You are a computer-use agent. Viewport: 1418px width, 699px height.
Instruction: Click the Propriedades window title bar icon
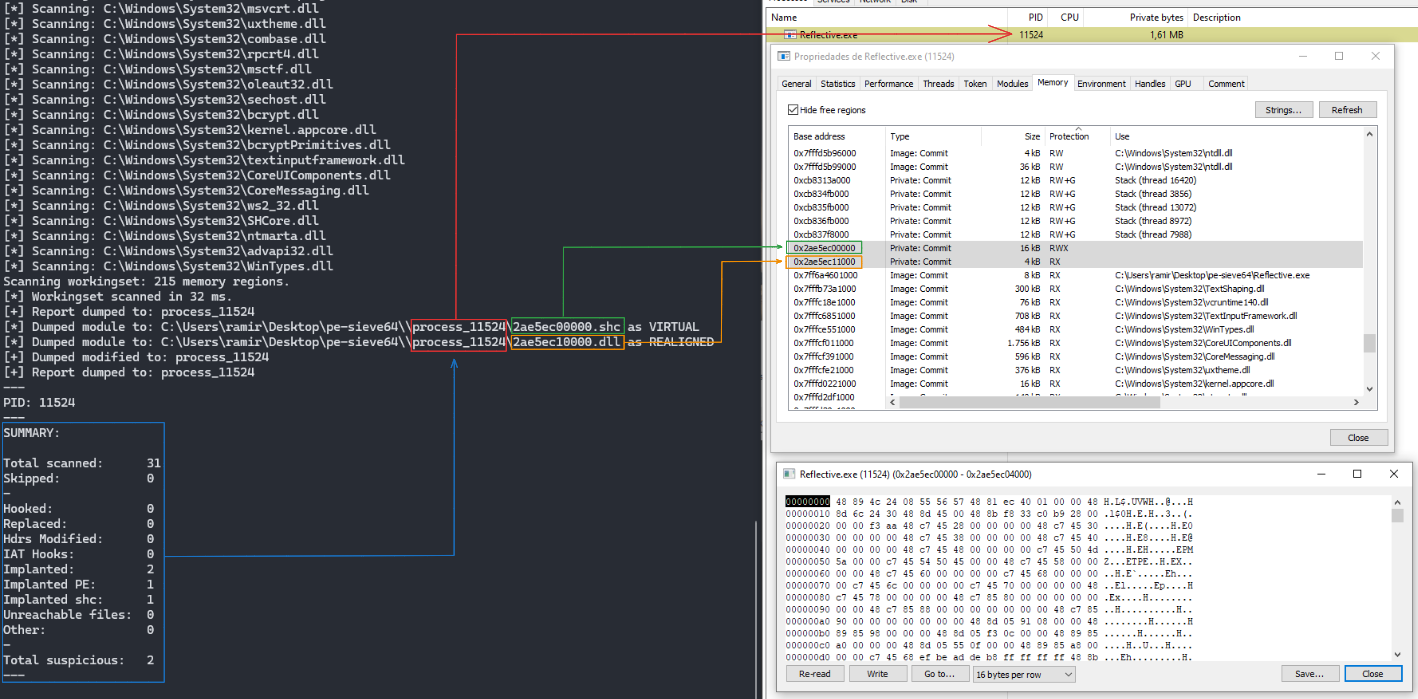[x=784, y=57]
